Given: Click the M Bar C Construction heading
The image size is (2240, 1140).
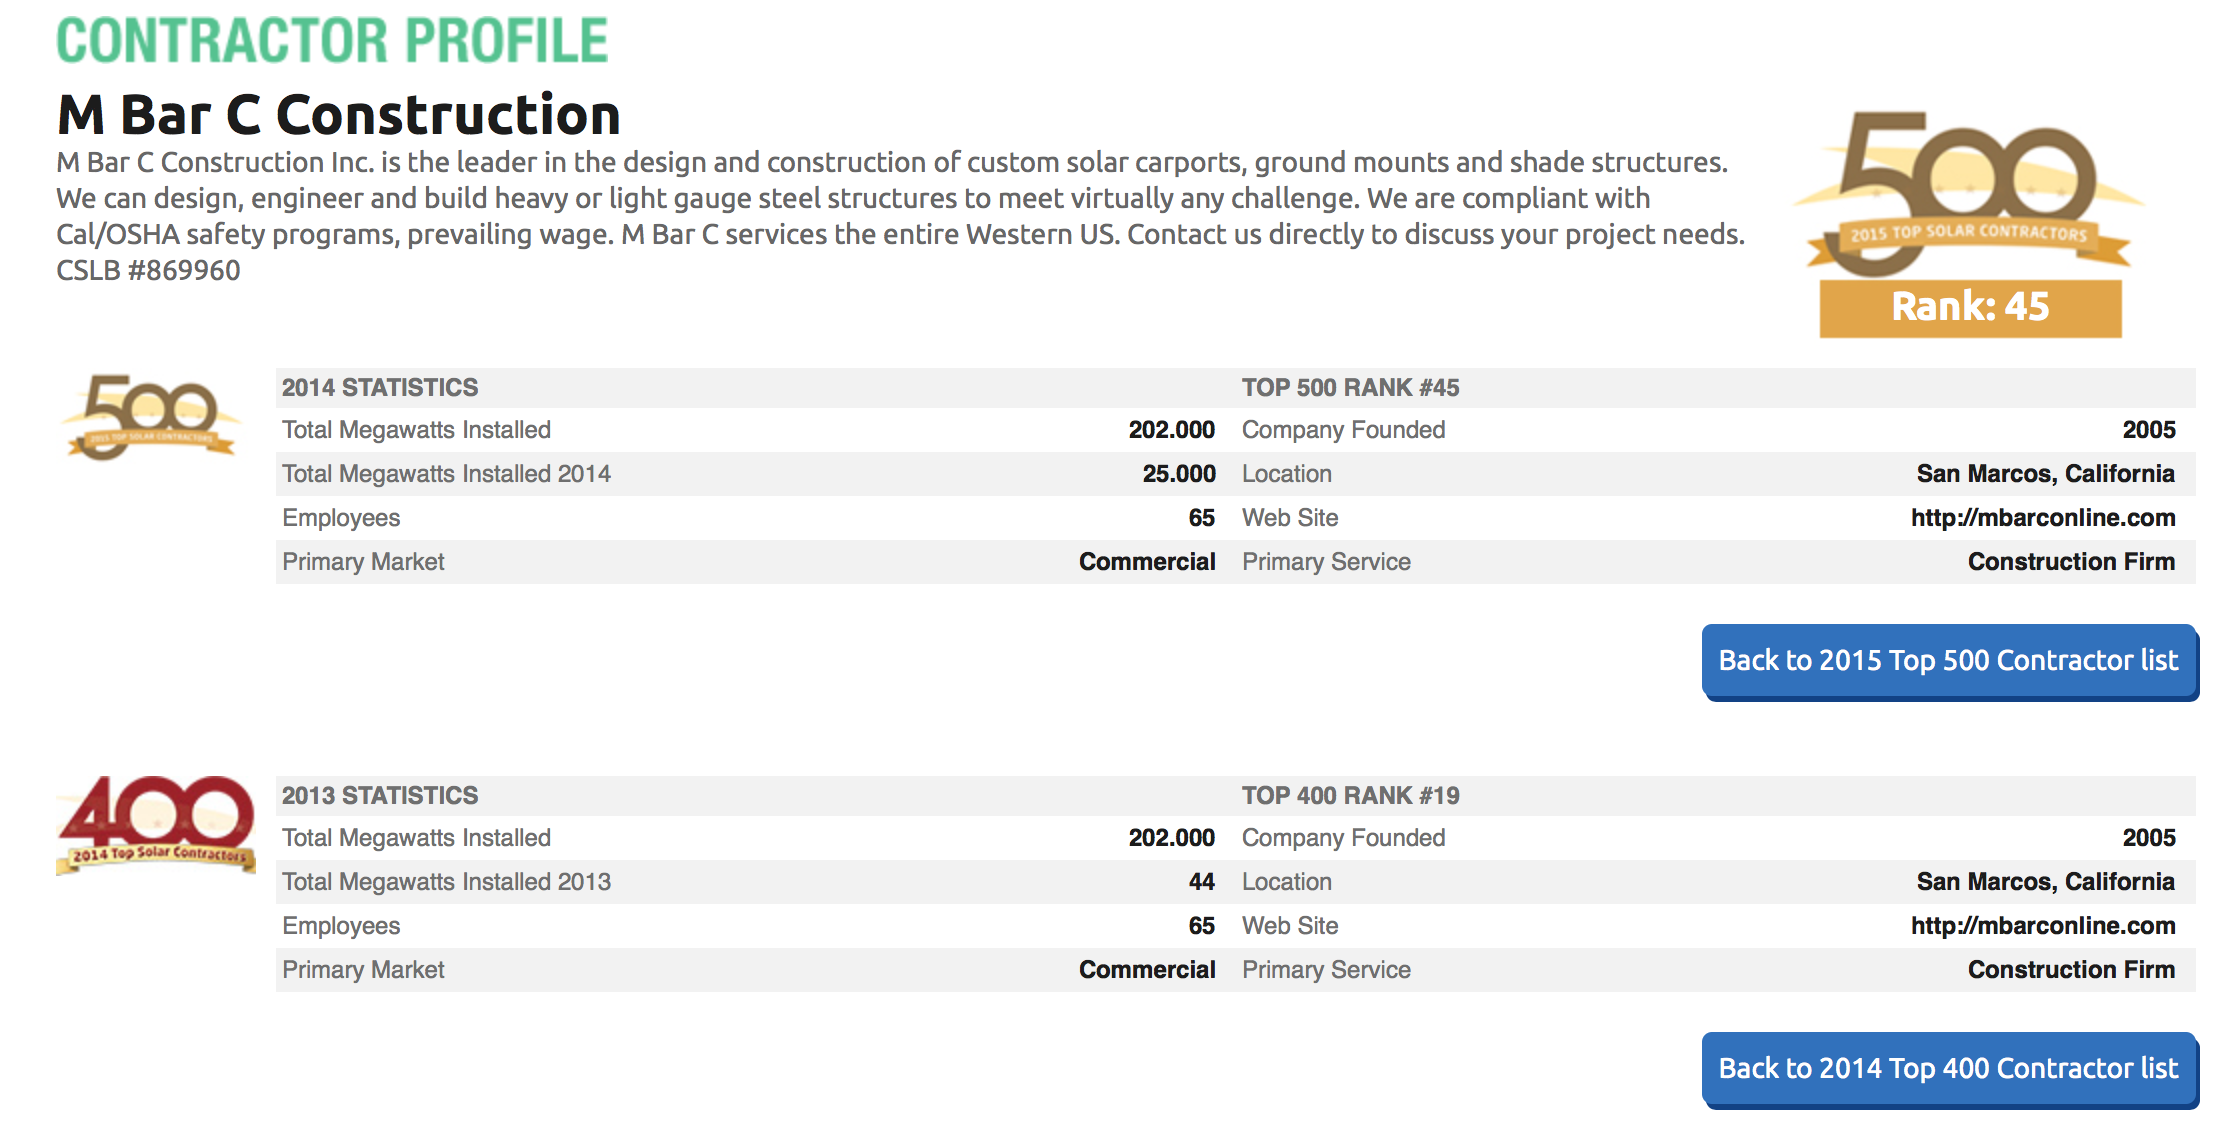Looking at the screenshot, I should click(339, 114).
